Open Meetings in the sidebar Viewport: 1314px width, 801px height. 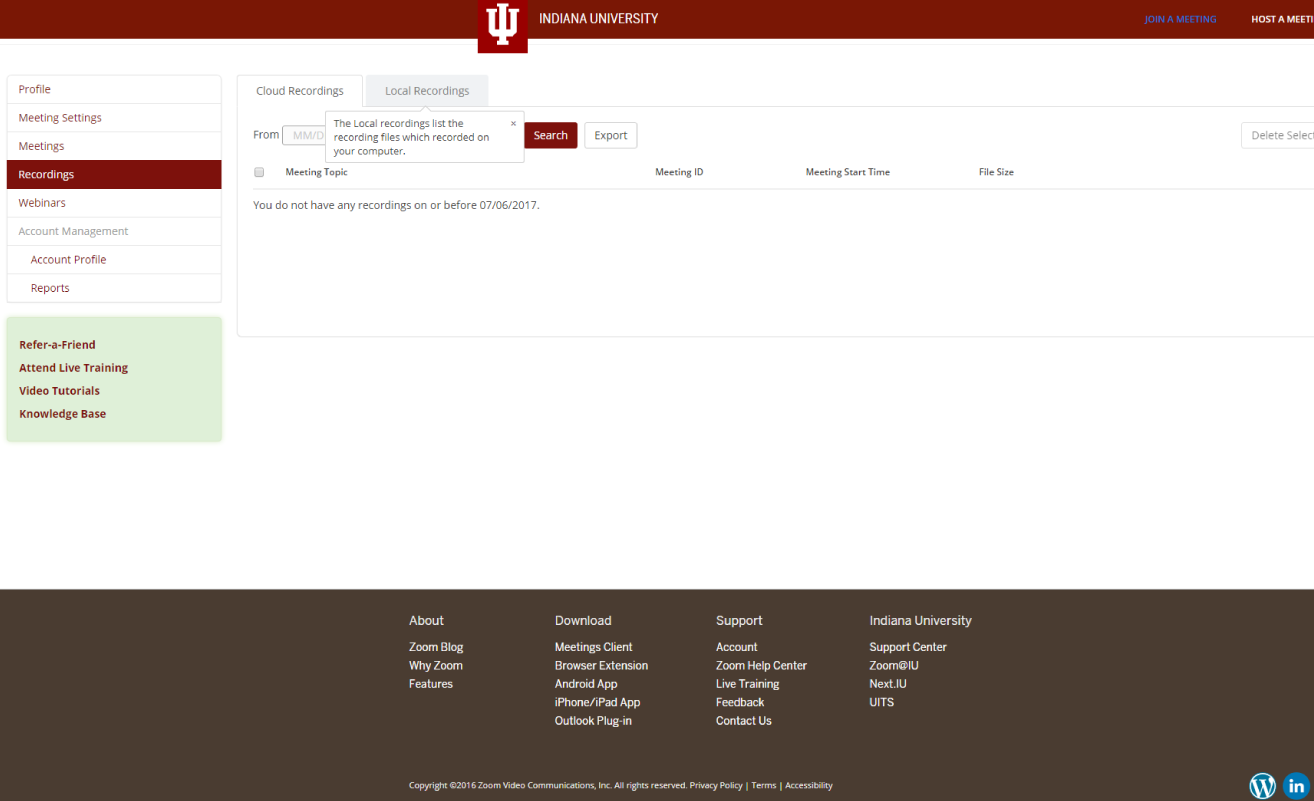point(114,146)
